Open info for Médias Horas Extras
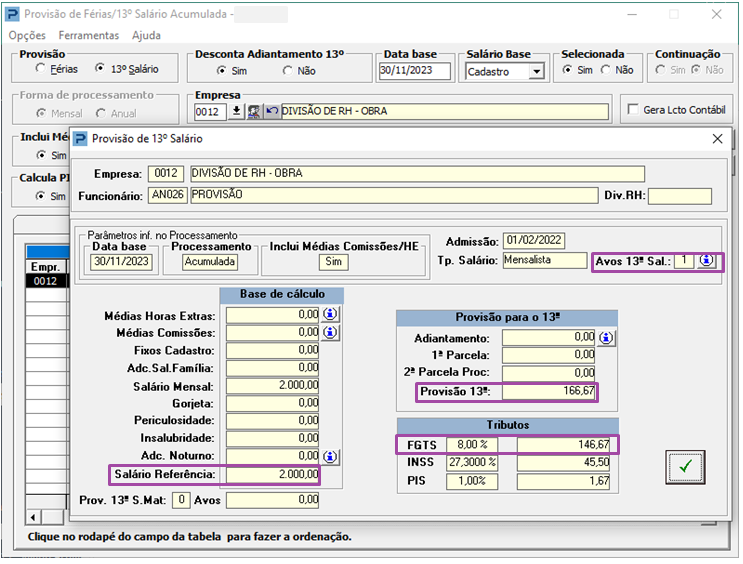 point(330,315)
